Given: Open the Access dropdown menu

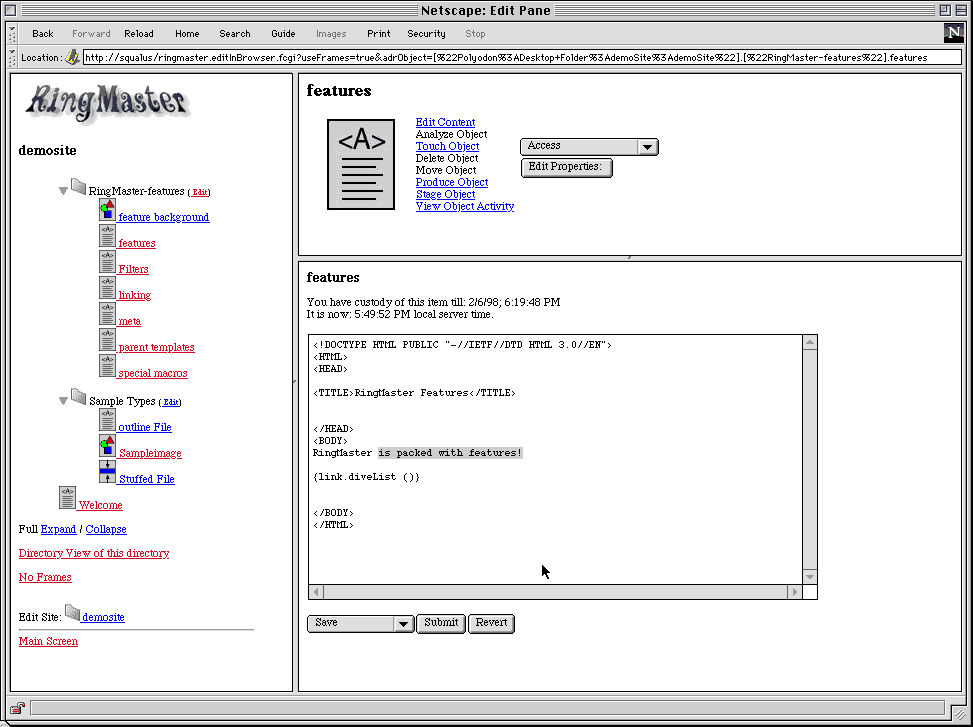Looking at the screenshot, I should coord(589,146).
